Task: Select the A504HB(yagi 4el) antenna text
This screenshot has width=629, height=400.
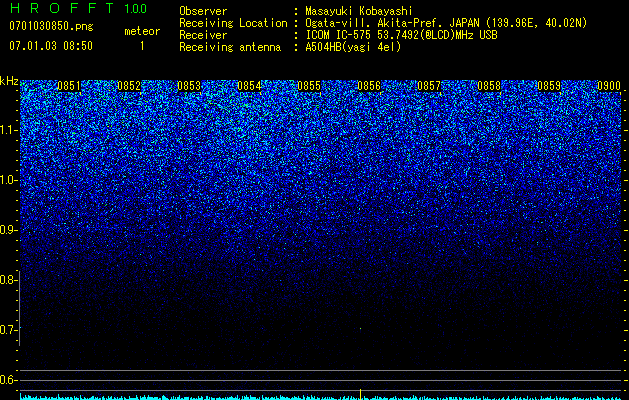Action: pos(353,47)
